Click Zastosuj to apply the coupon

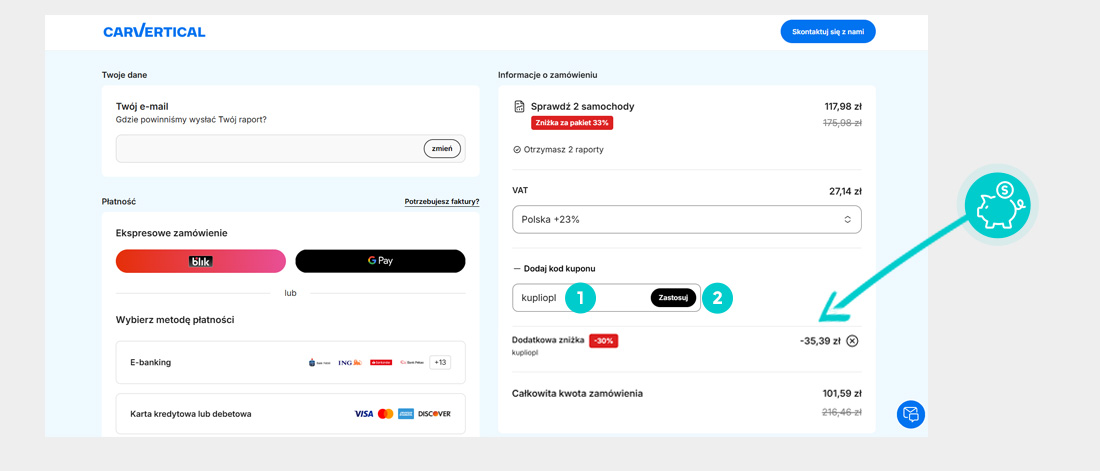(x=673, y=298)
